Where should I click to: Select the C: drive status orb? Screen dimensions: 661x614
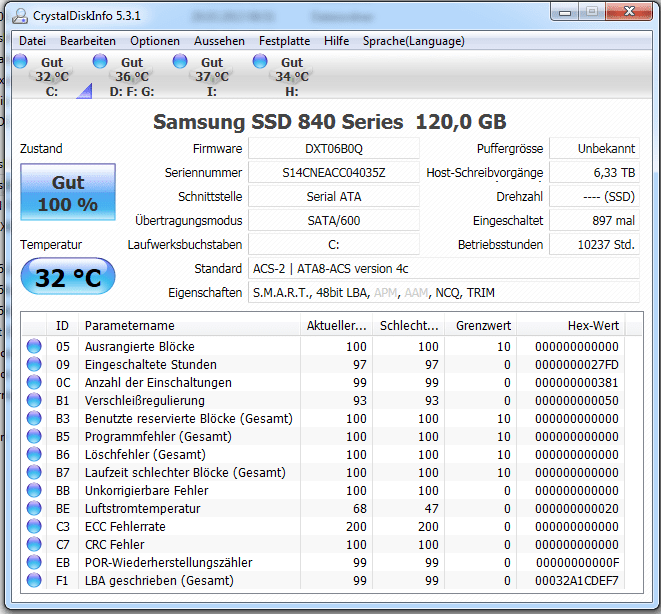tap(21, 63)
